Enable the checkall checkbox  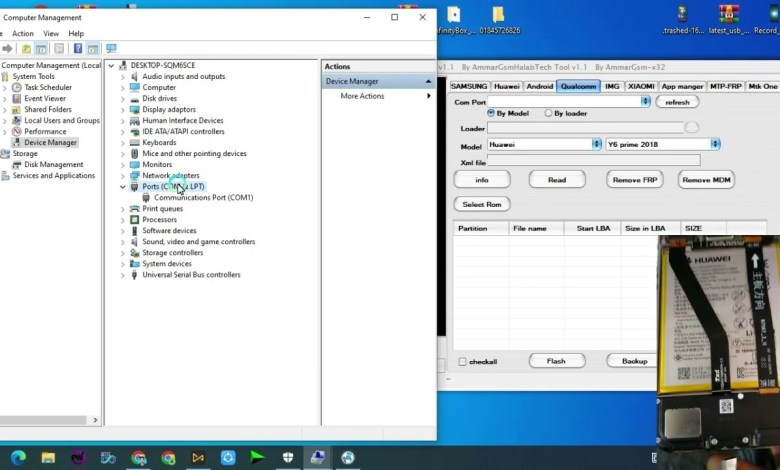[462, 361]
